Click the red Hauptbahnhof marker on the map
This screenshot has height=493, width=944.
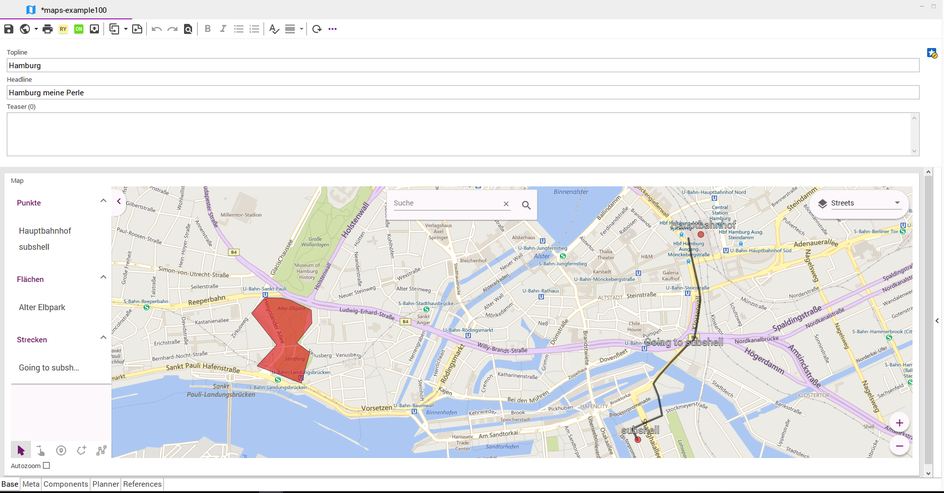(700, 234)
